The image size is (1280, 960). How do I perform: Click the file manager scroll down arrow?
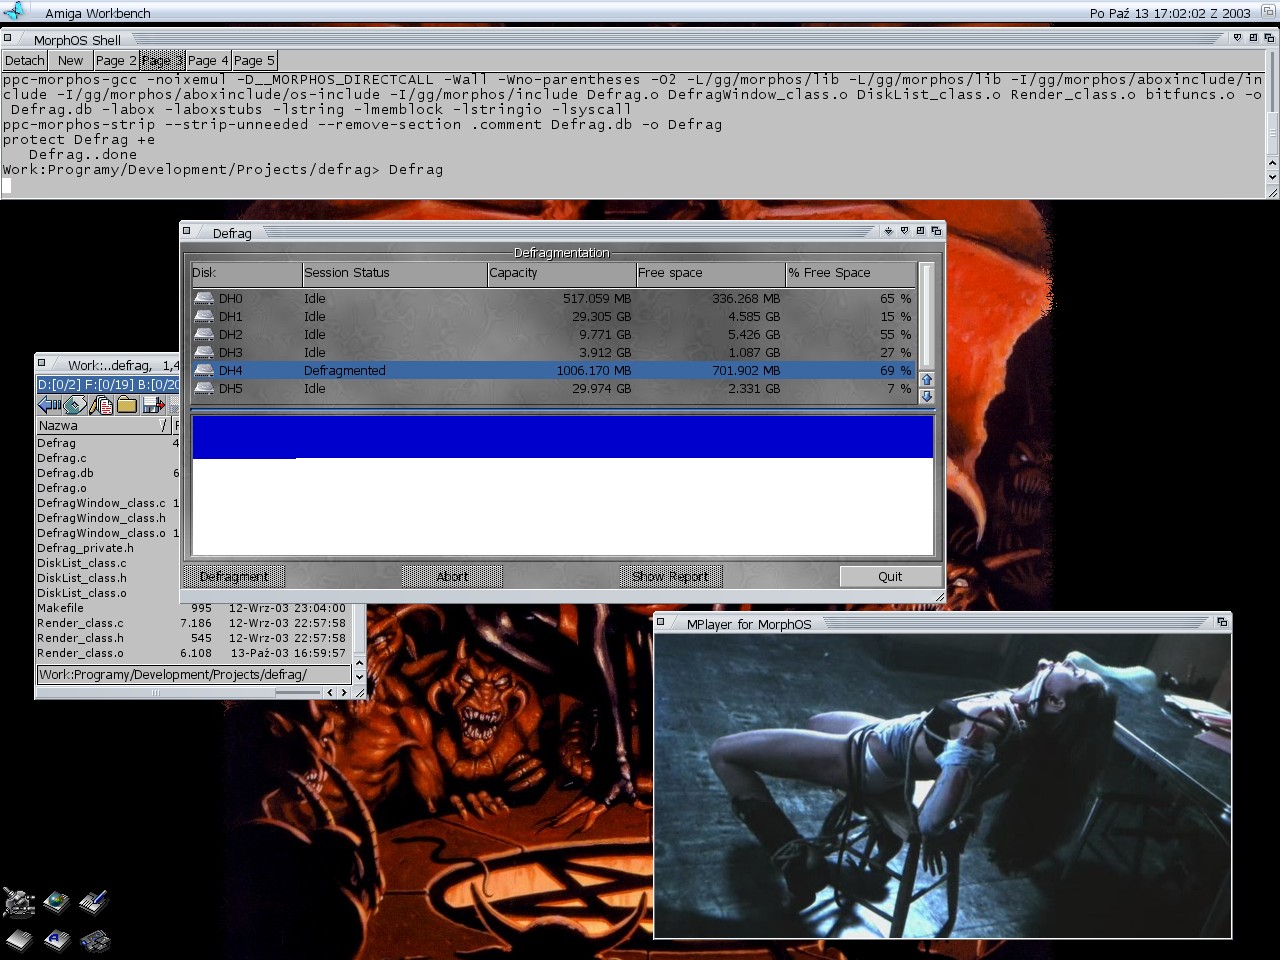pos(360,675)
